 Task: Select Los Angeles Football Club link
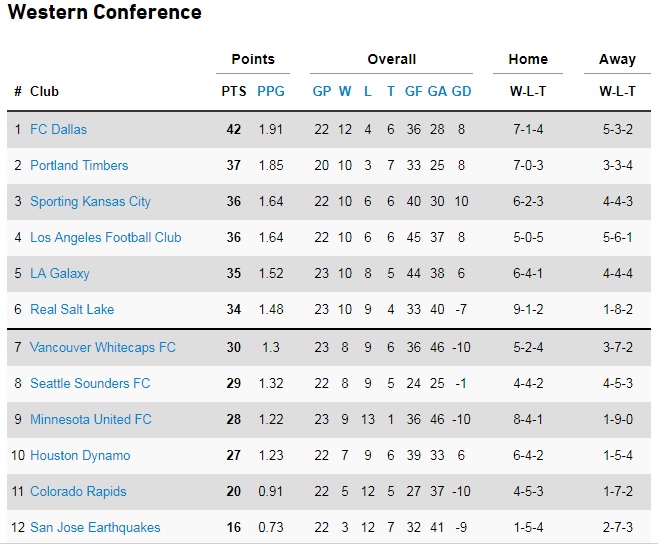click(x=105, y=237)
